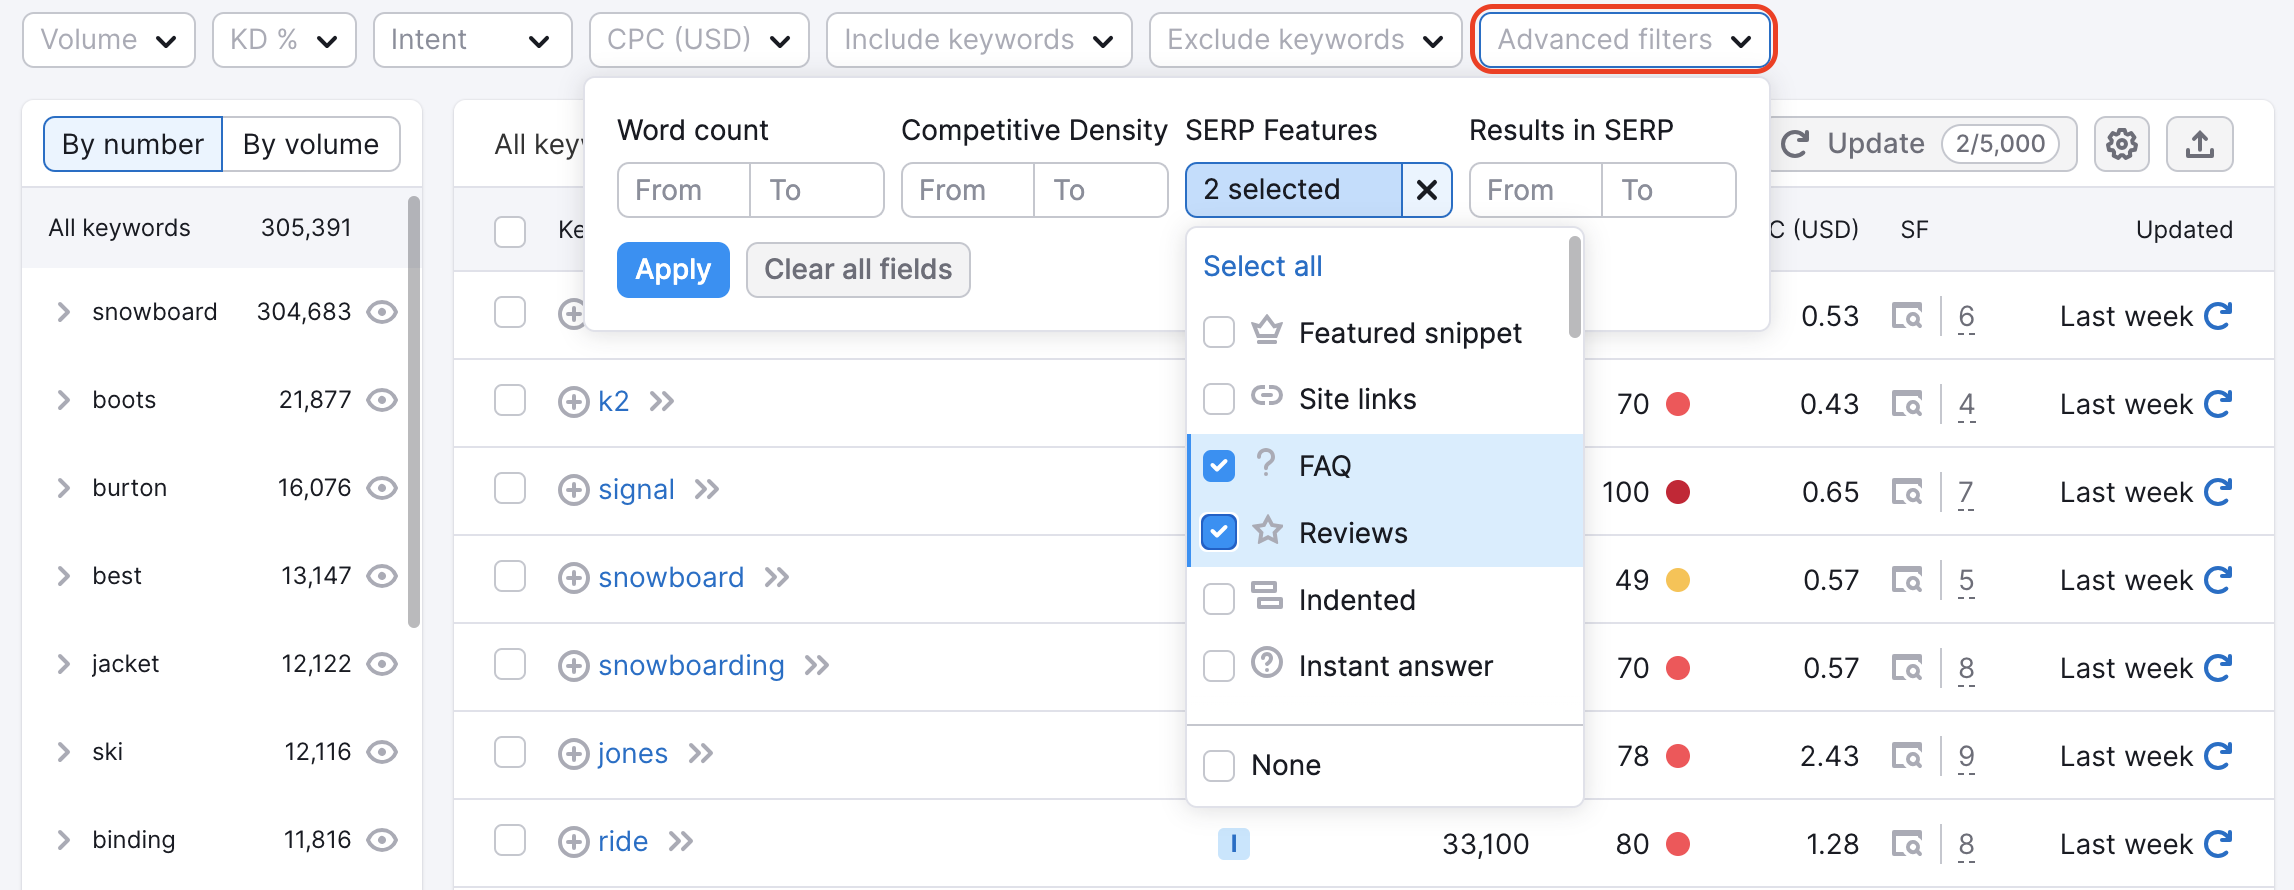The image size is (2294, 890).
Task: Toggle the eye icon for boots group
Action: click(x=382, y=400)
